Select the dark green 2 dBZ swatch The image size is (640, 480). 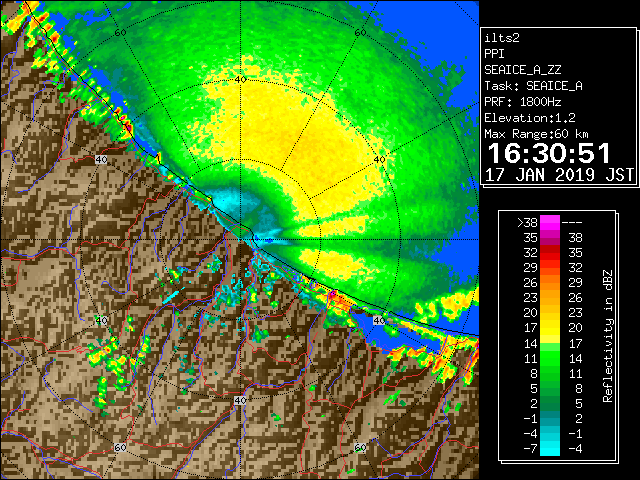tap(550, 403)
